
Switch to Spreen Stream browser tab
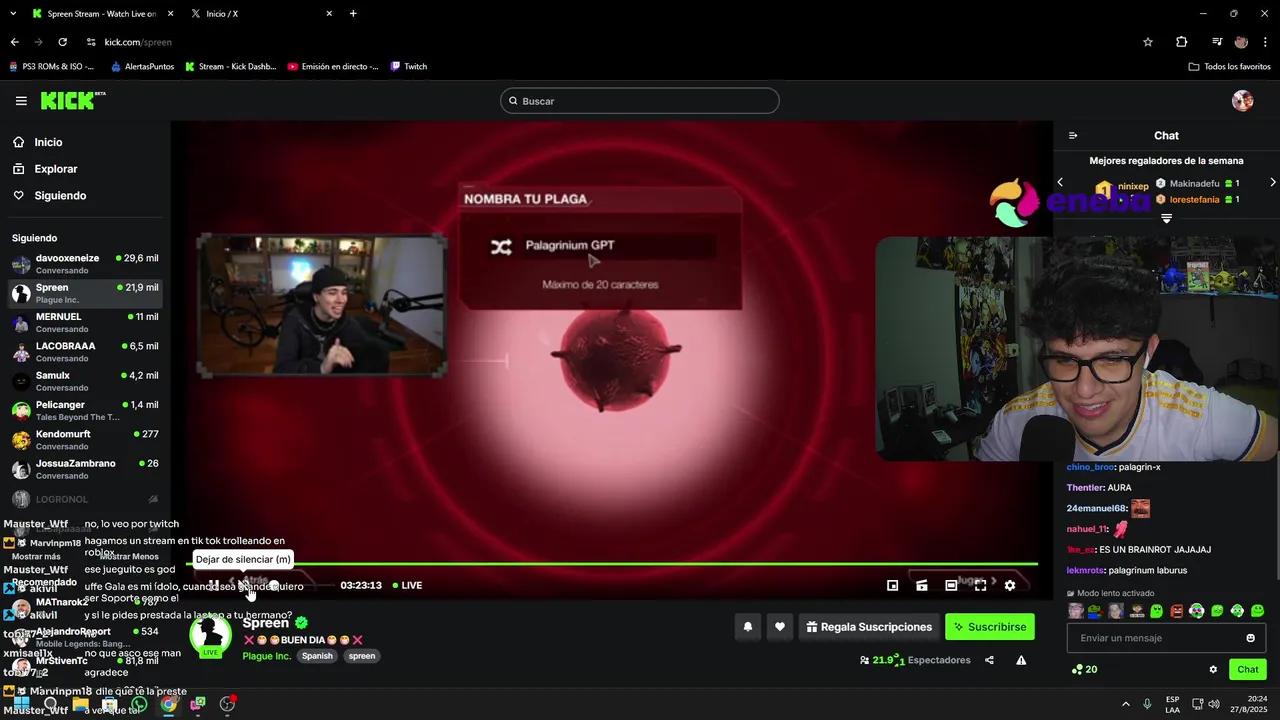click(x=102, y=14)
